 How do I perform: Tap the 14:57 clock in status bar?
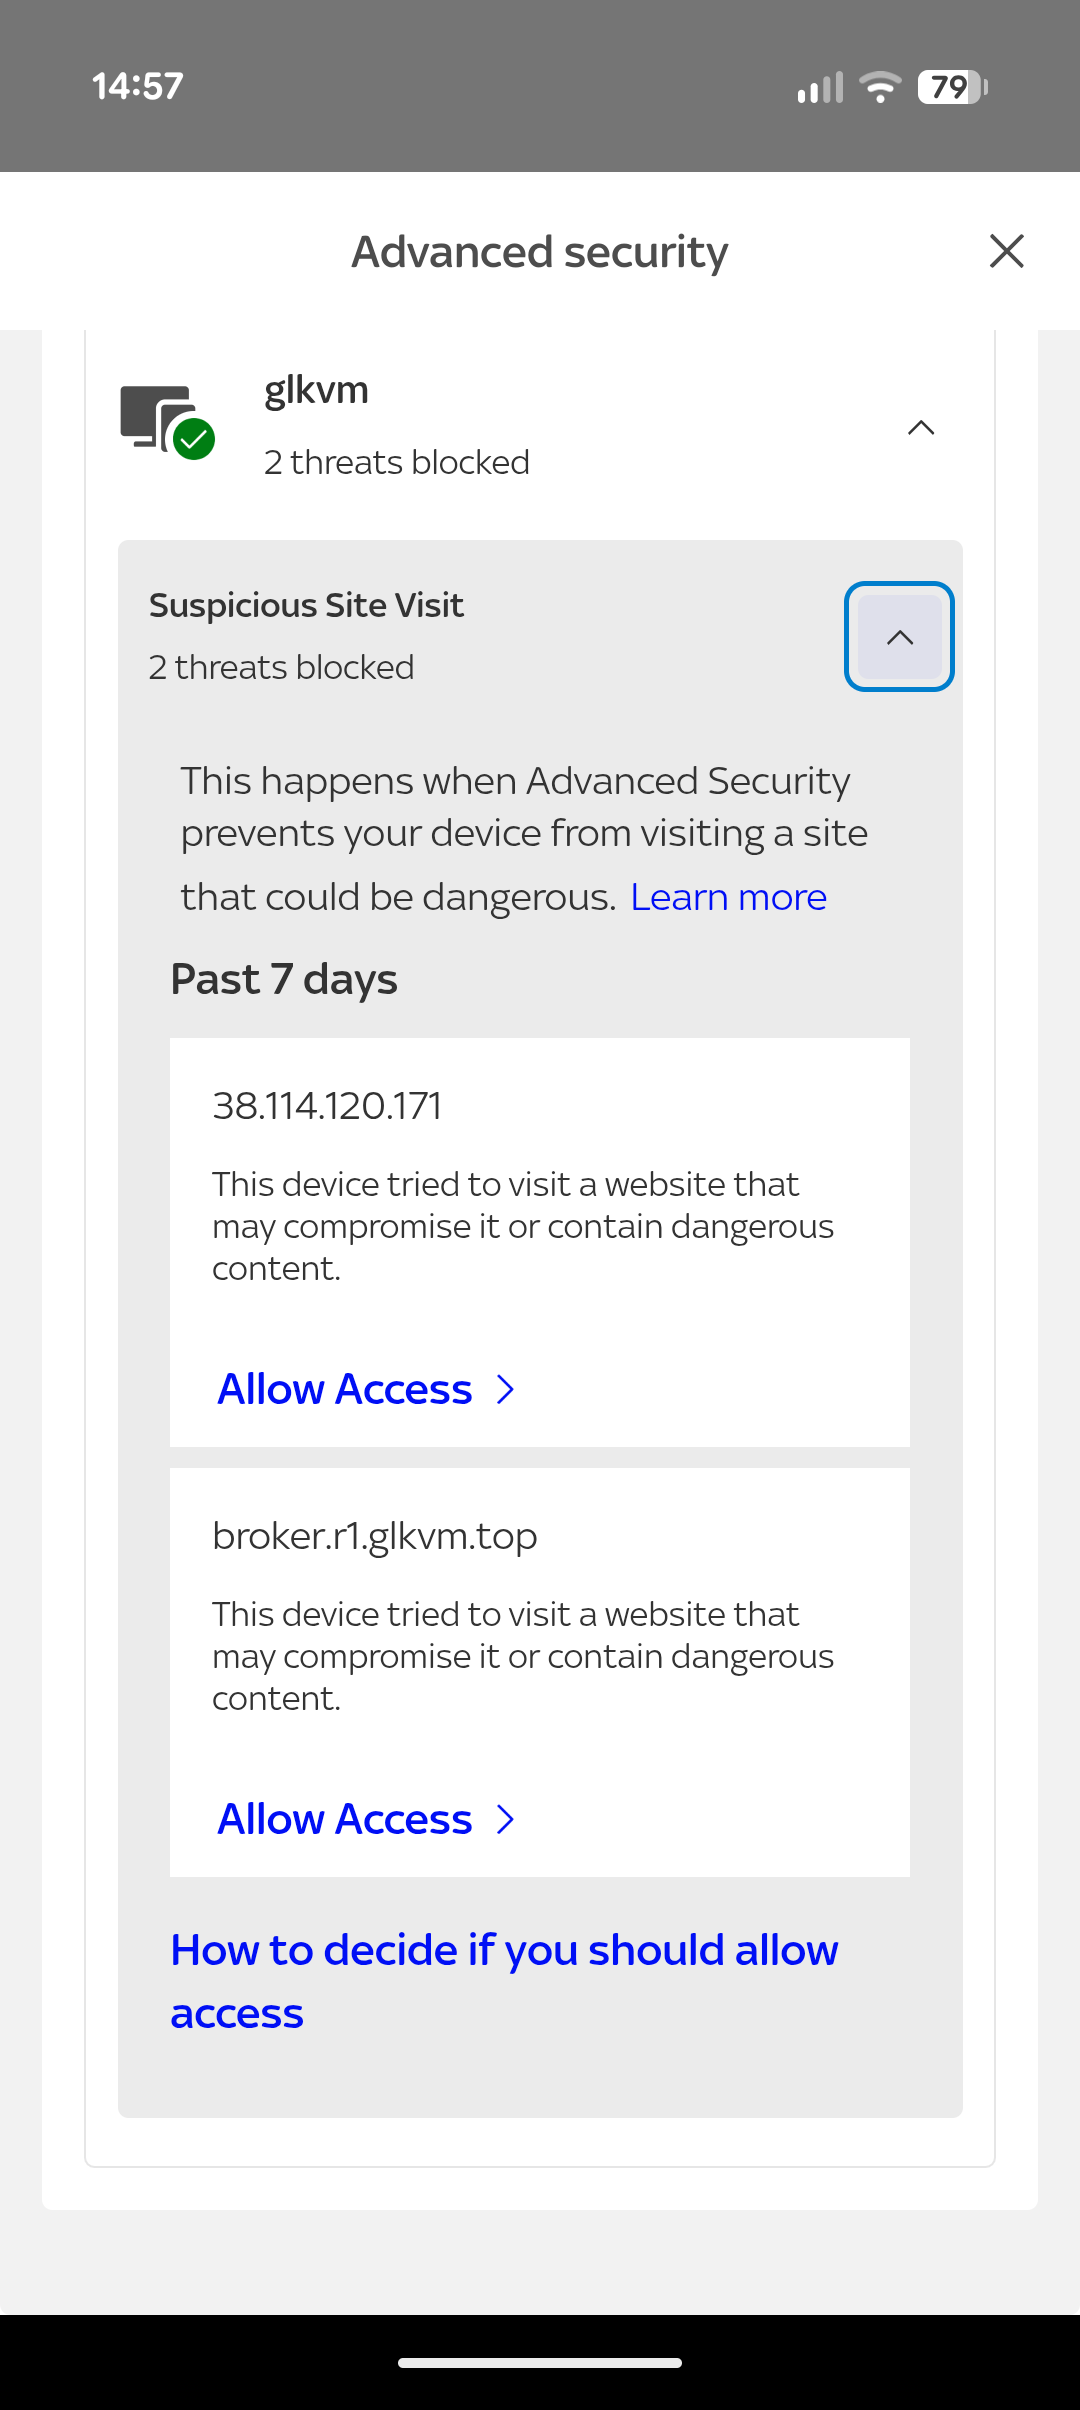pos(138,86)
